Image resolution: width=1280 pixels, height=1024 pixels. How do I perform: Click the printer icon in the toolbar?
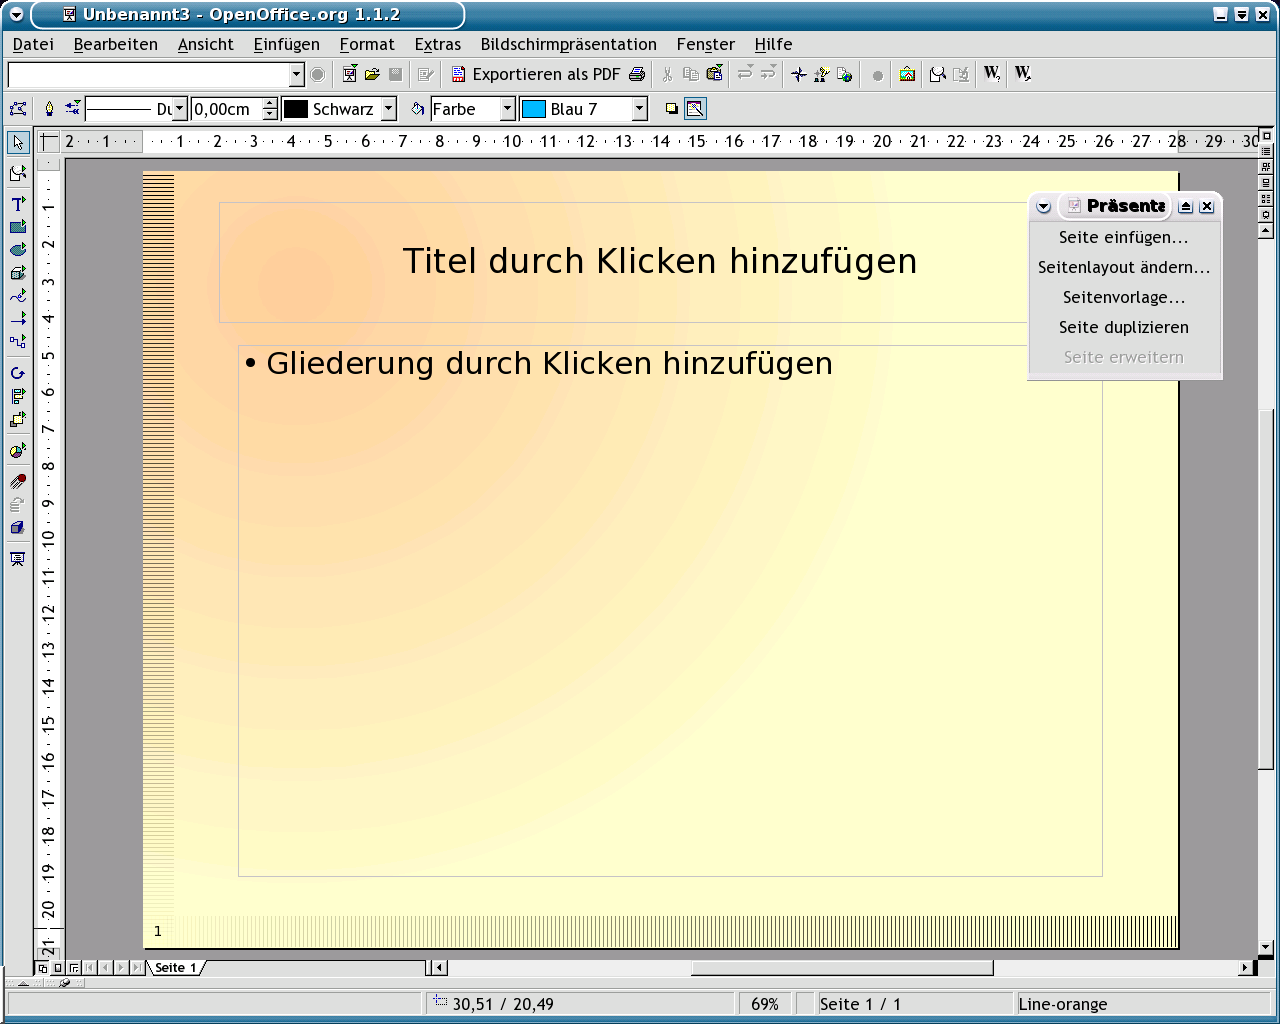click(x=637, y=74)
